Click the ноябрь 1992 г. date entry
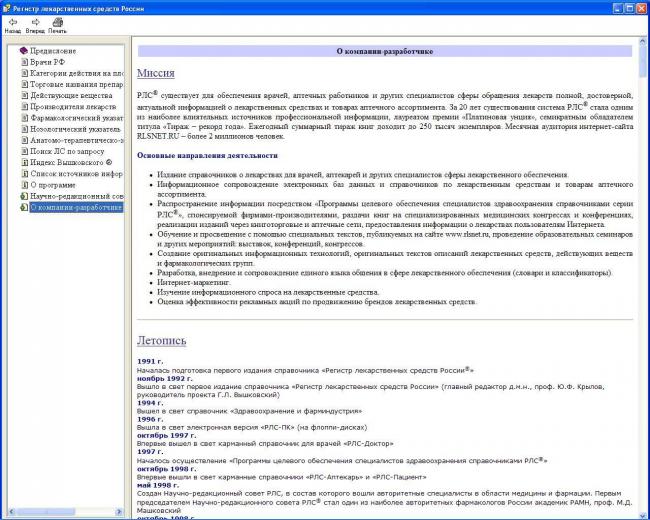 pos(165,379)
